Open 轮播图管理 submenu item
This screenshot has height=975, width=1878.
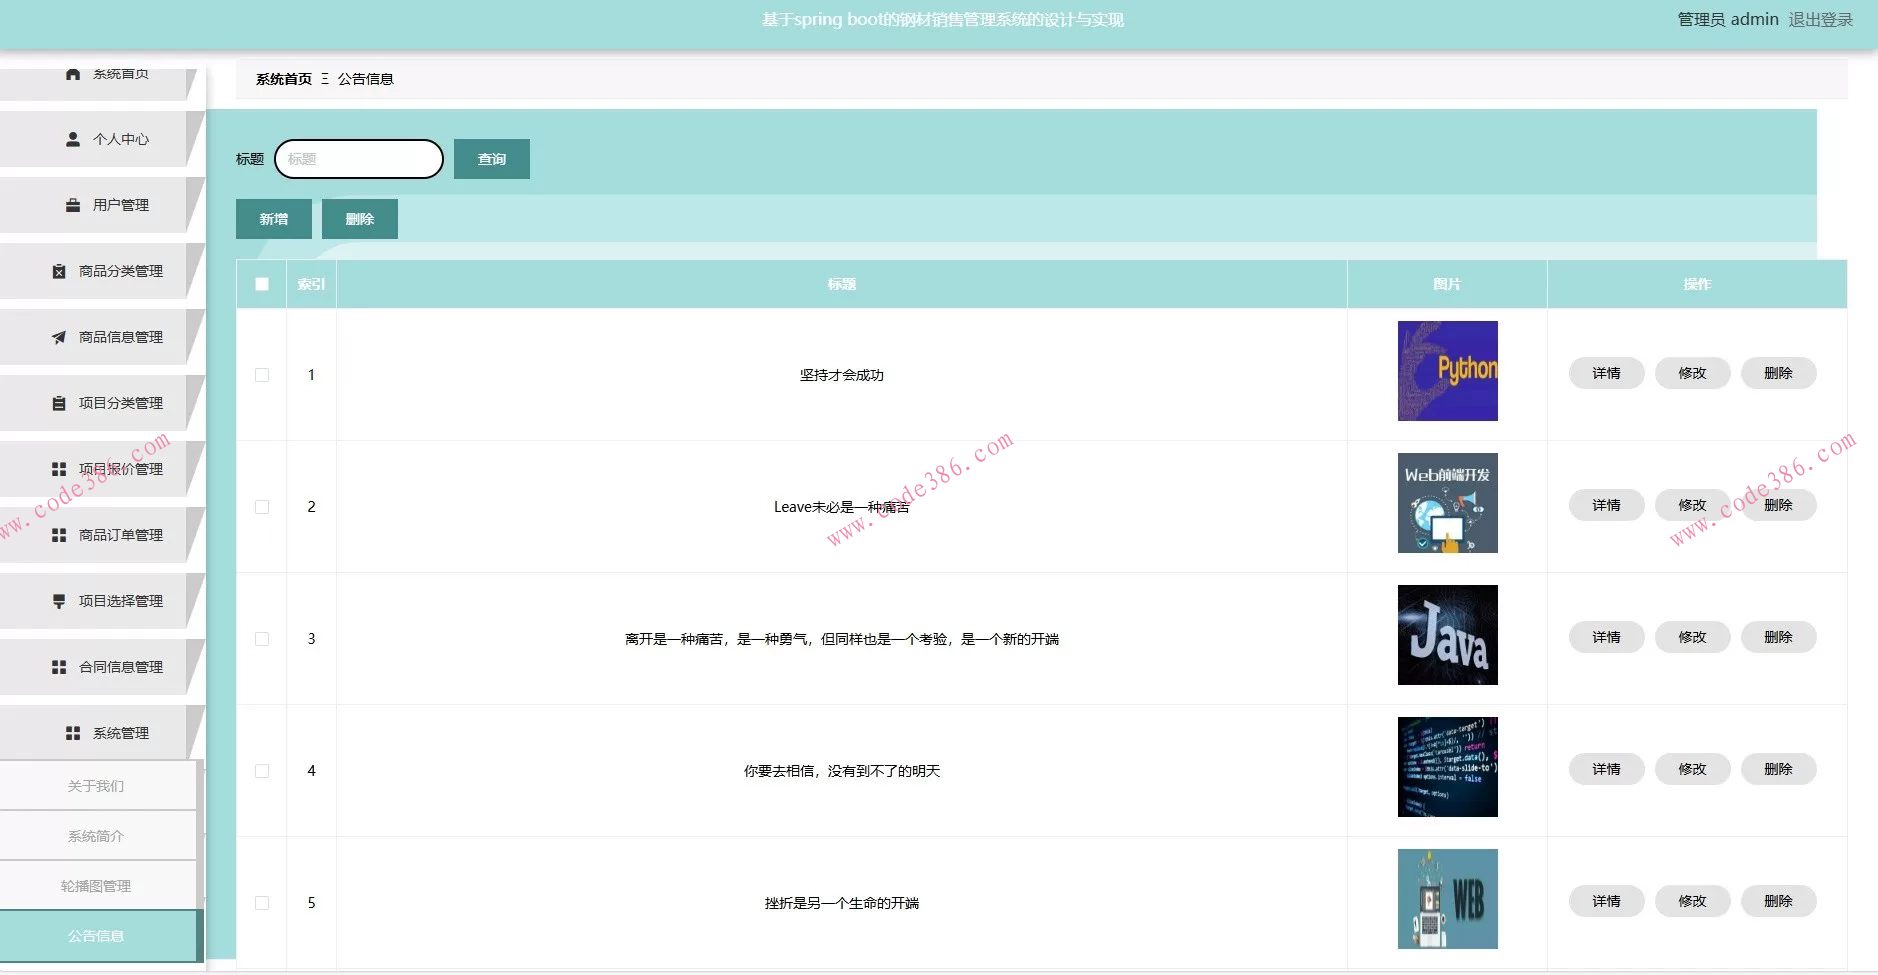coord(98,886)
